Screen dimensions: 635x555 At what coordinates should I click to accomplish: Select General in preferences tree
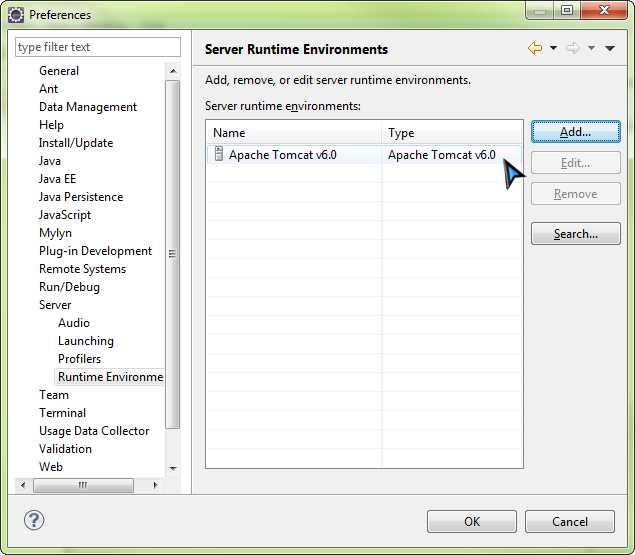59,71
